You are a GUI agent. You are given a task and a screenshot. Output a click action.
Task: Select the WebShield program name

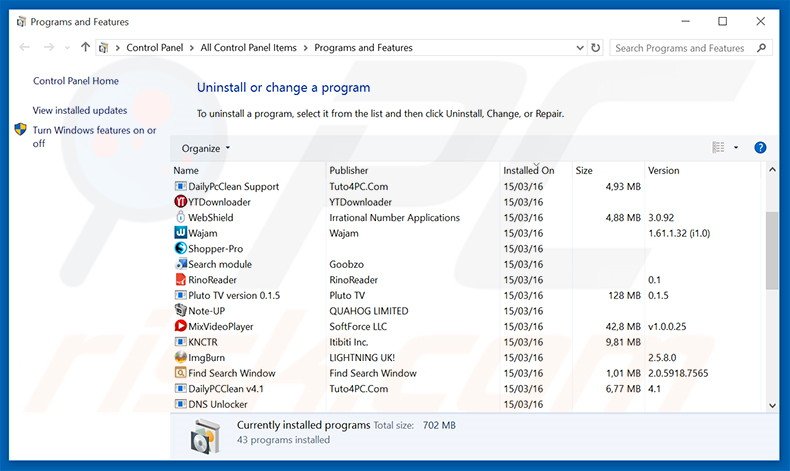(x=211, y=218)
